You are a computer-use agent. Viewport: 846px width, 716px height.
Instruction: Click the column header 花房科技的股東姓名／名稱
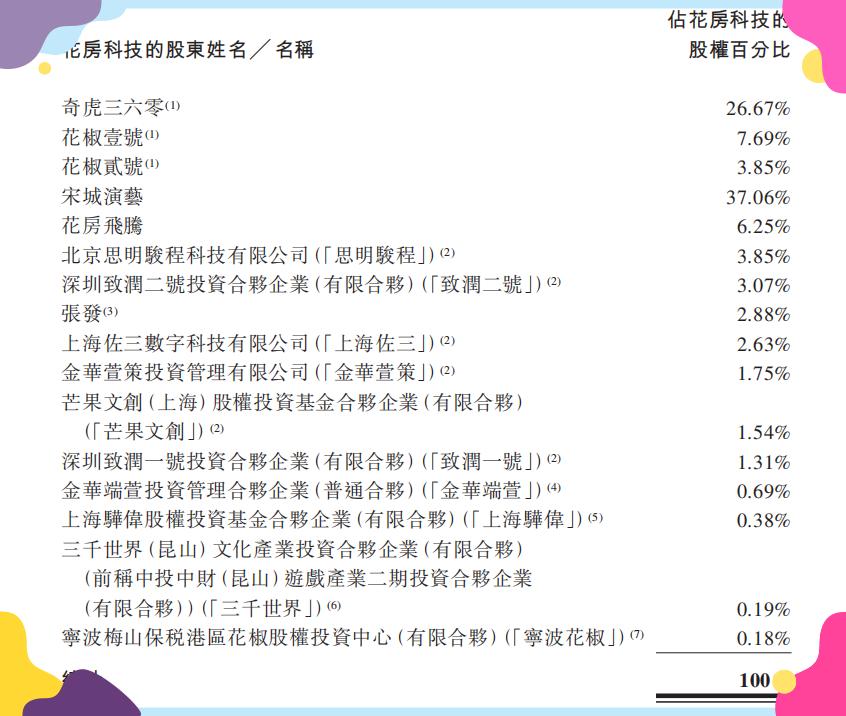188,50
